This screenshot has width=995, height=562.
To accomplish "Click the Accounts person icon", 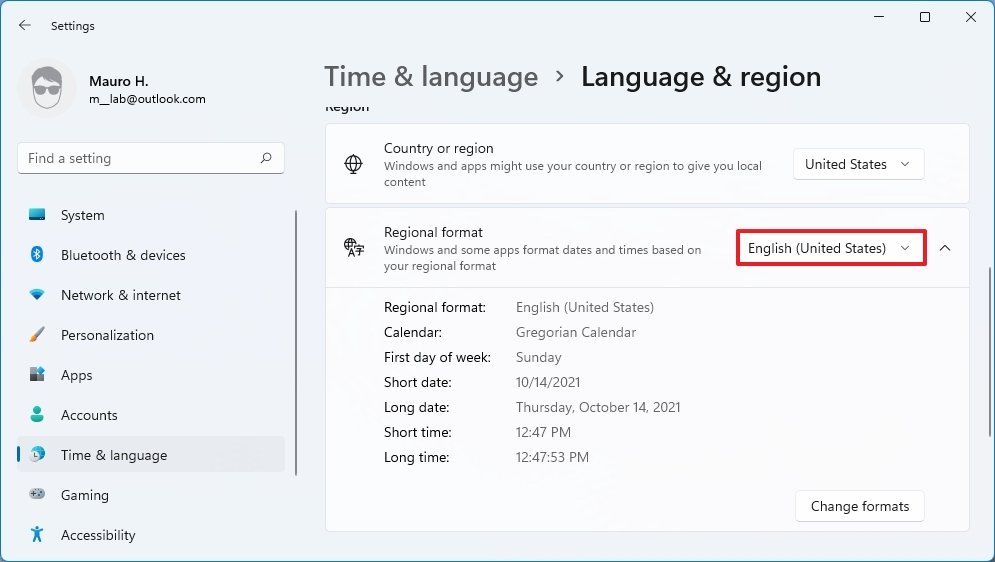I will point(37,415).
